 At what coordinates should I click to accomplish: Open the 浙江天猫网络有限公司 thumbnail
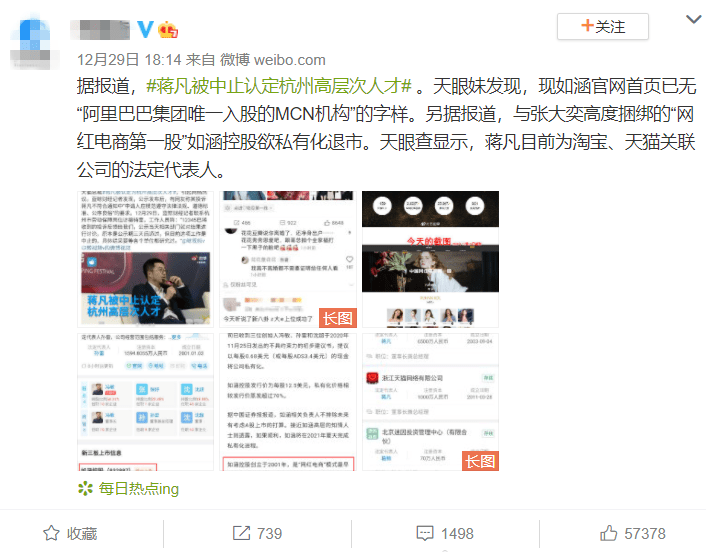(x=430, y=402)
